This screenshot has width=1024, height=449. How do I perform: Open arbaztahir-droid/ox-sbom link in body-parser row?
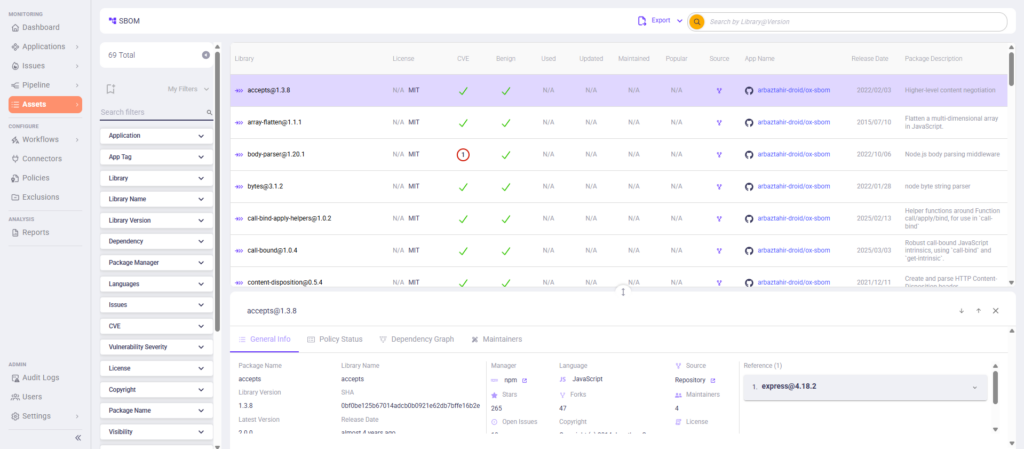(x=793, y=155)
